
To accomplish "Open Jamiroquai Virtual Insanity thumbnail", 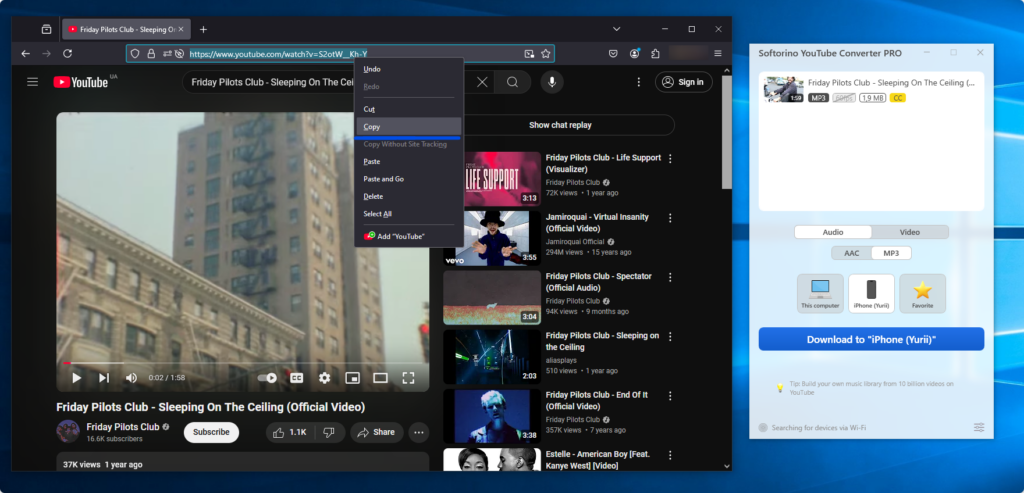I will point(492,238).
